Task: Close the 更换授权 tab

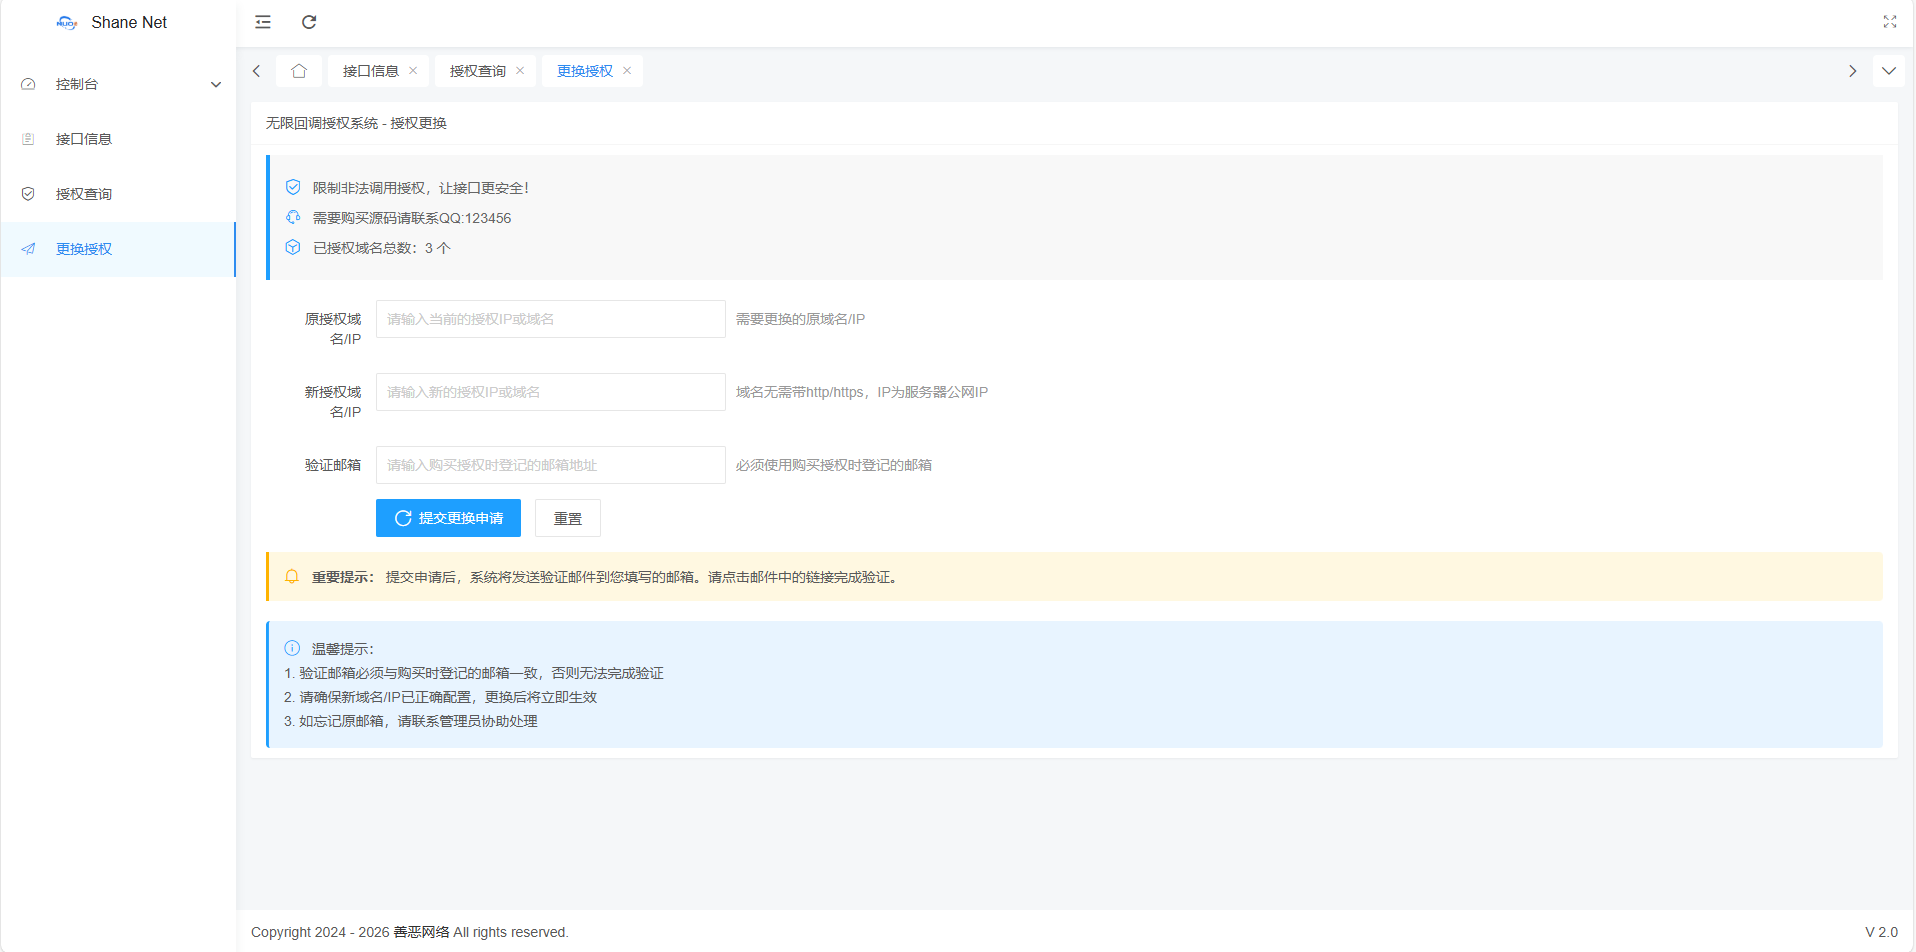Action: pos(627,71)
